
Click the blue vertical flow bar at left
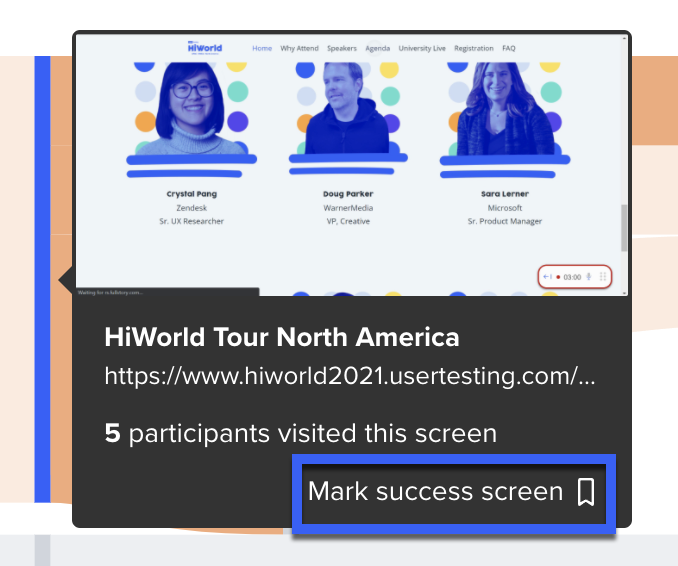[42, 279]
